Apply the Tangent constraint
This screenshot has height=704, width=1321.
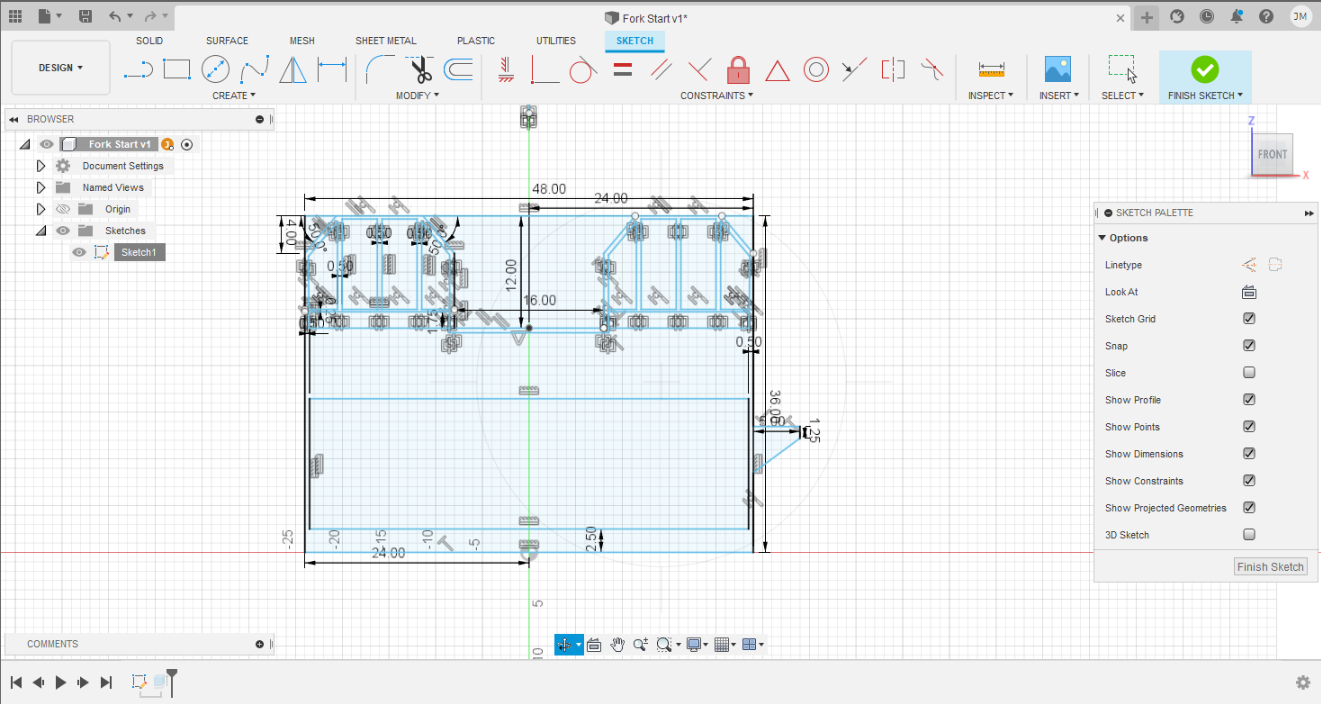583,70
